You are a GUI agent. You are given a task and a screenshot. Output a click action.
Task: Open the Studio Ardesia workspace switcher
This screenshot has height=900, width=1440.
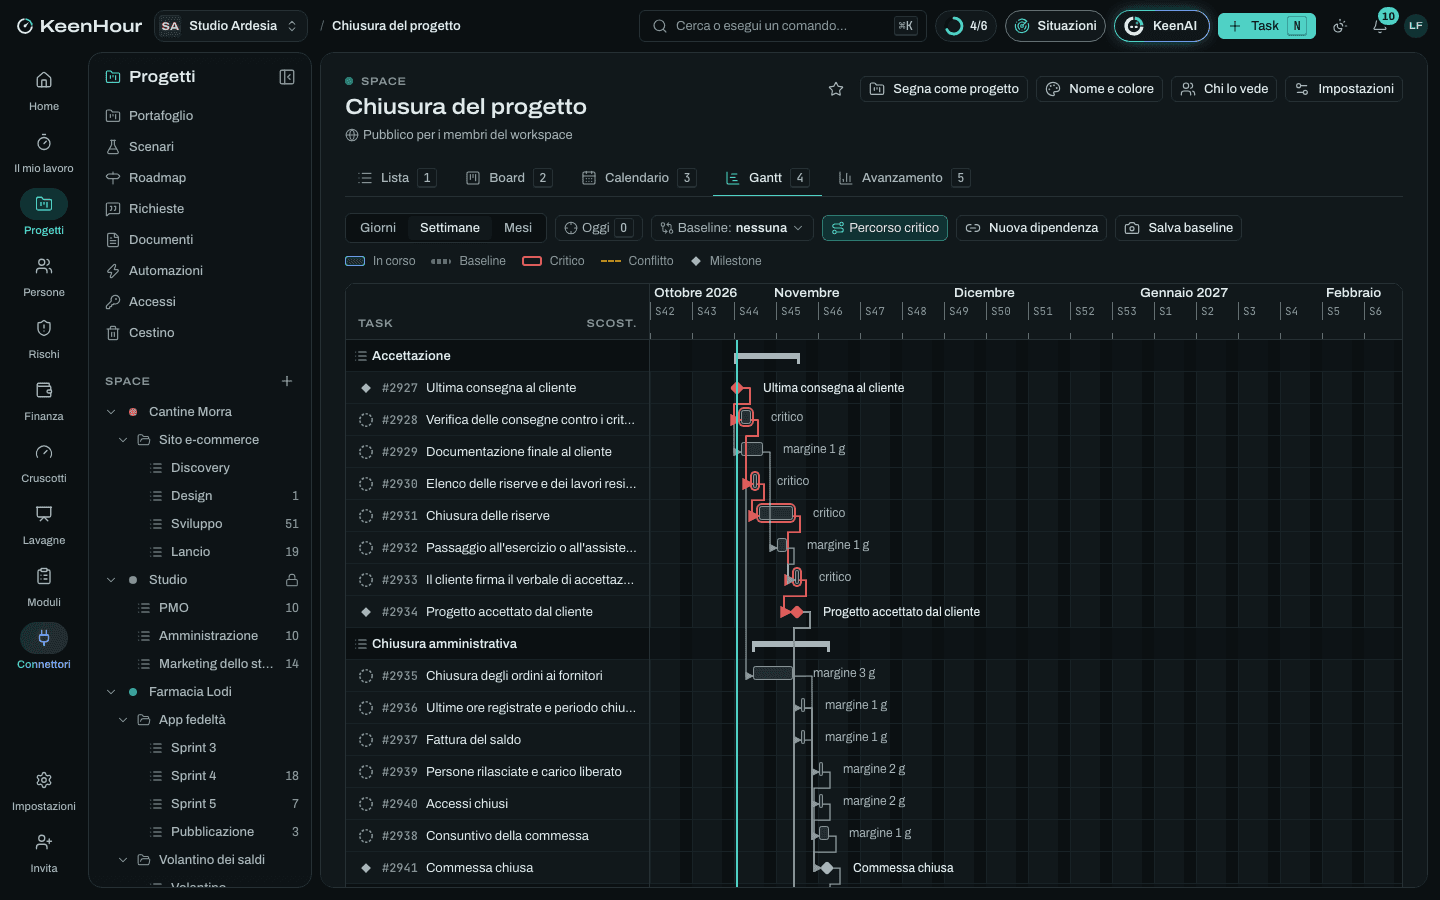point(231,26)
